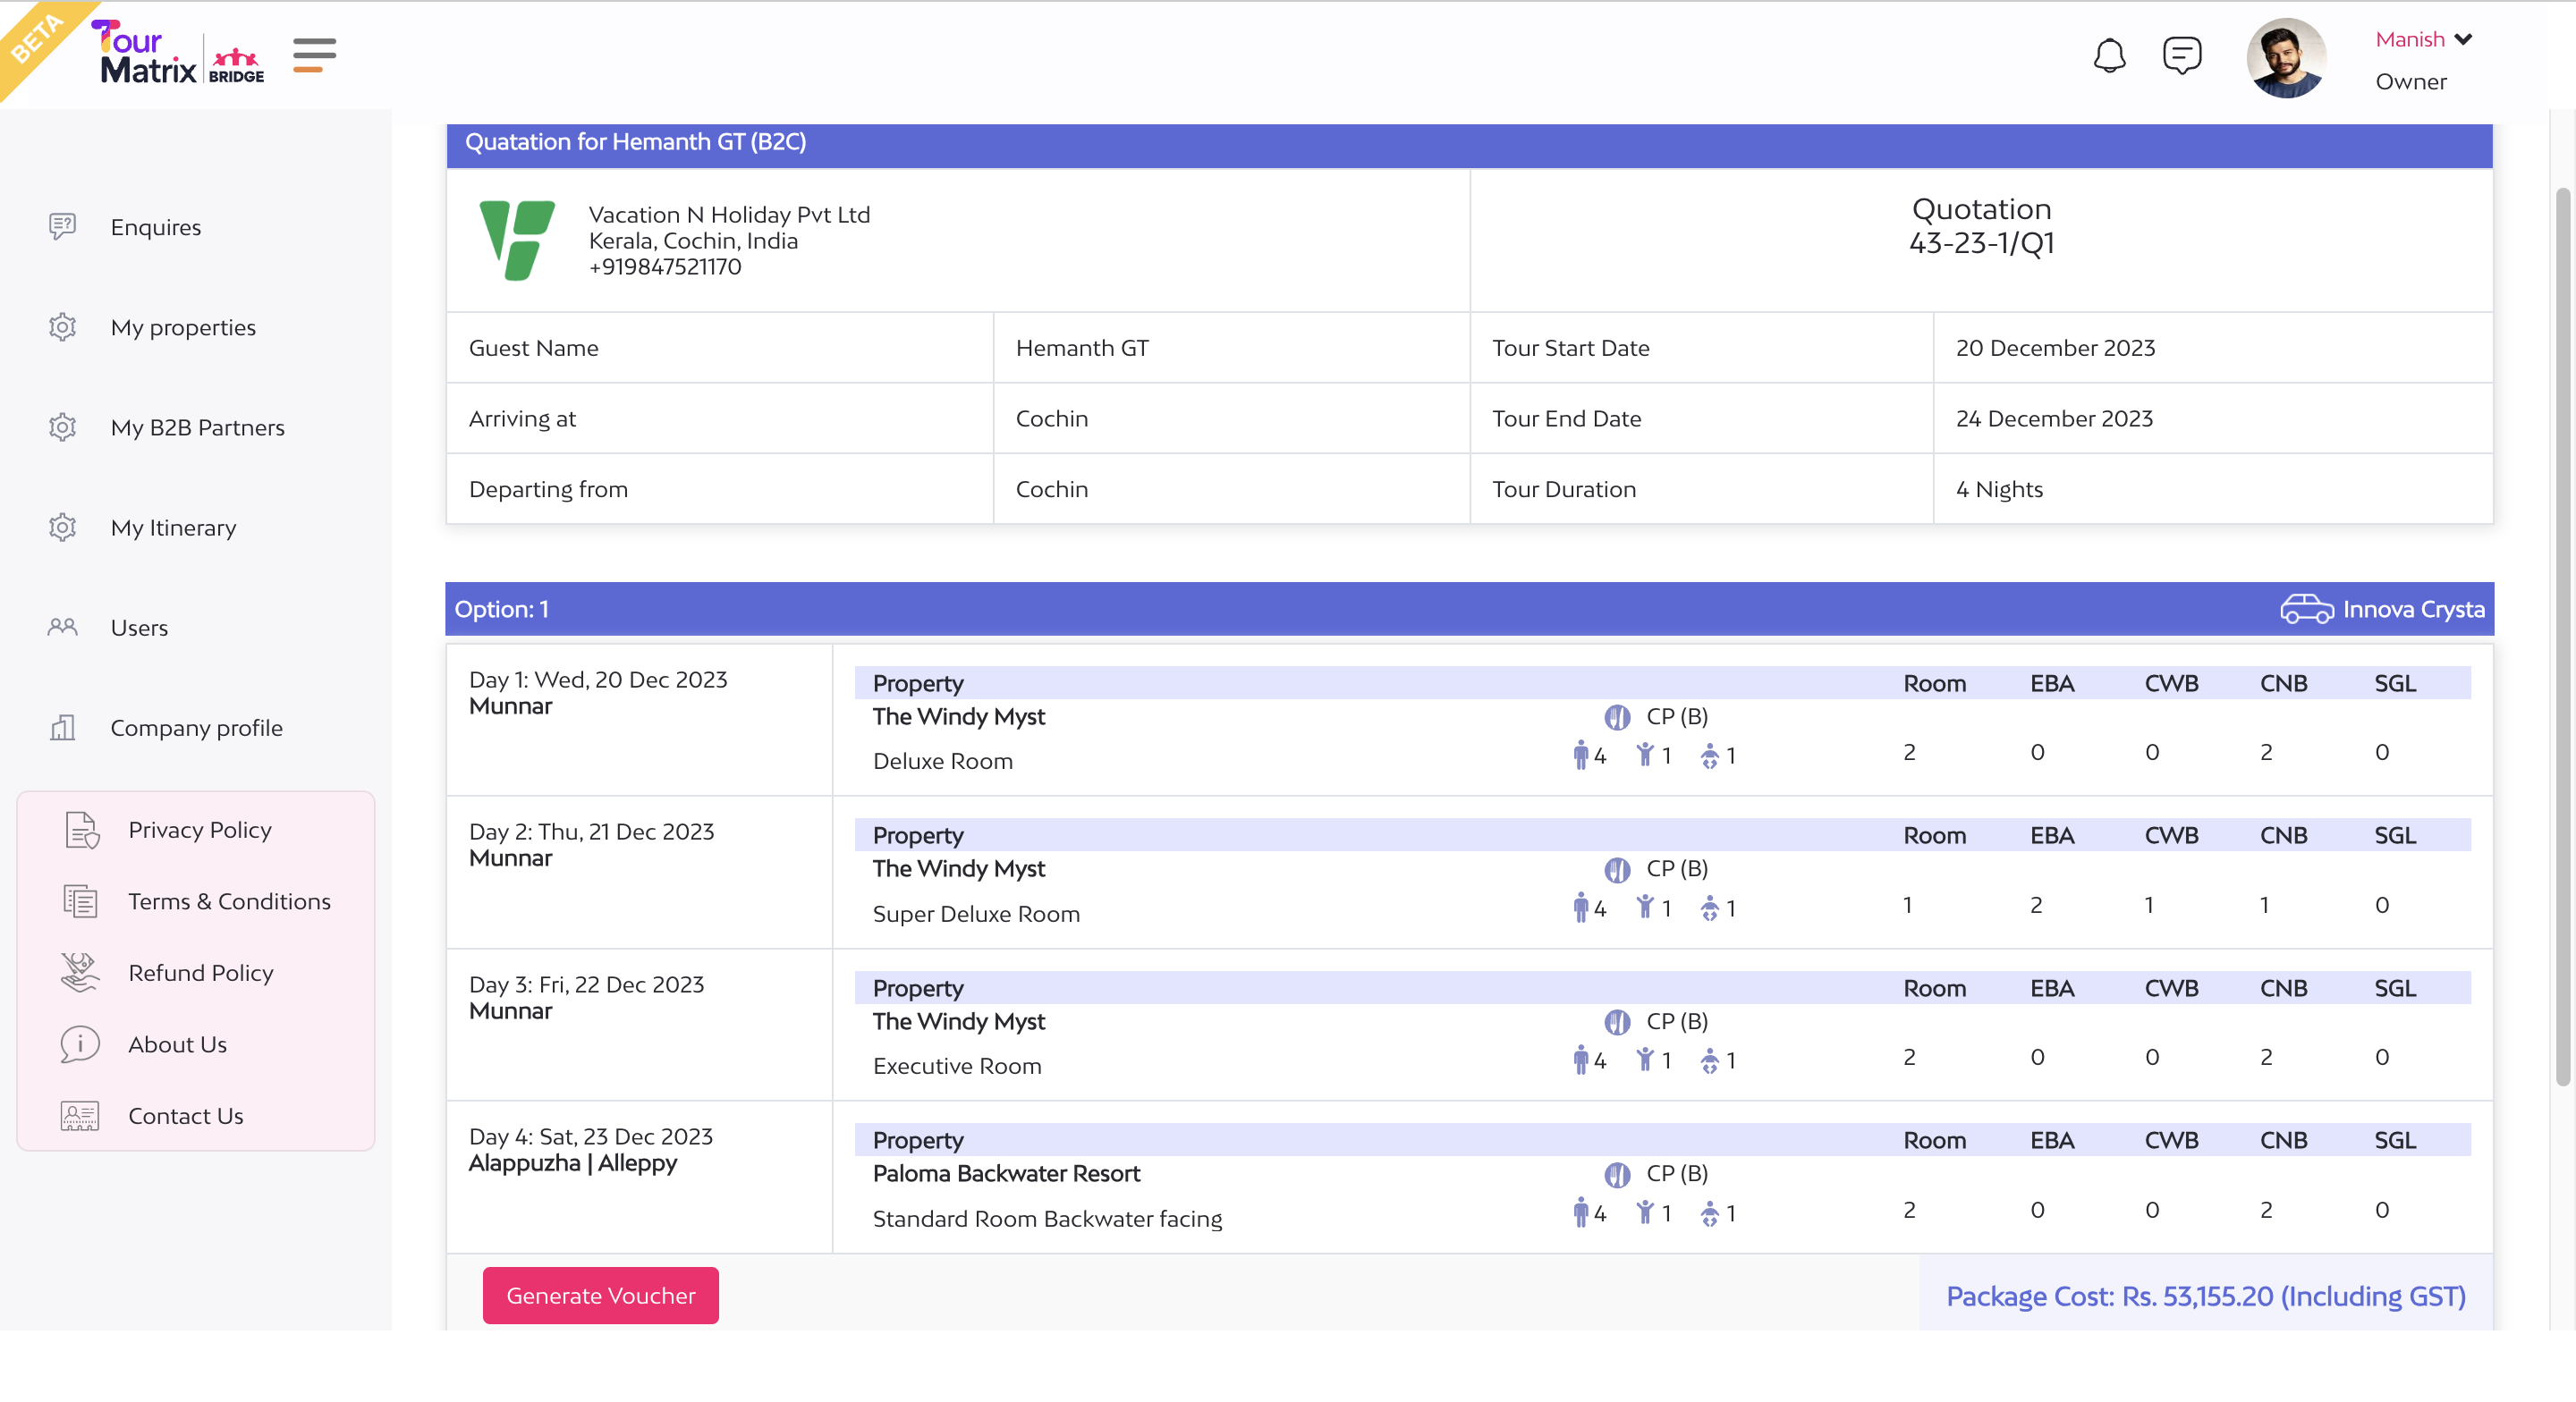Go to My properties section
Viewport: 2576px width, 1402px height.
(183, 327)
